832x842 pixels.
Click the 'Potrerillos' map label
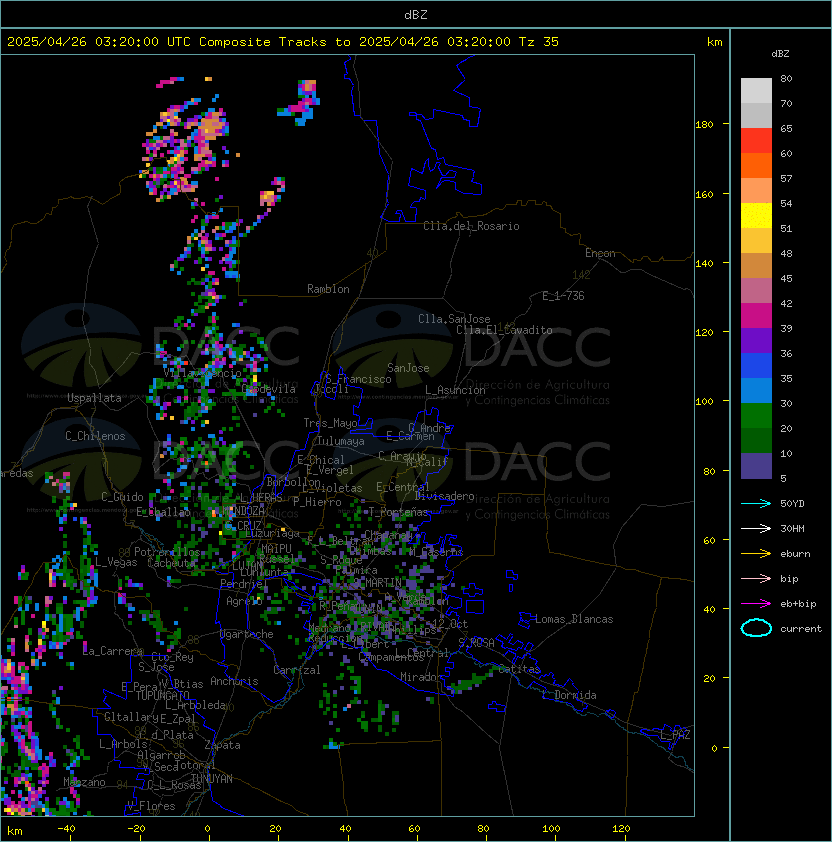[x=167, y=552]
